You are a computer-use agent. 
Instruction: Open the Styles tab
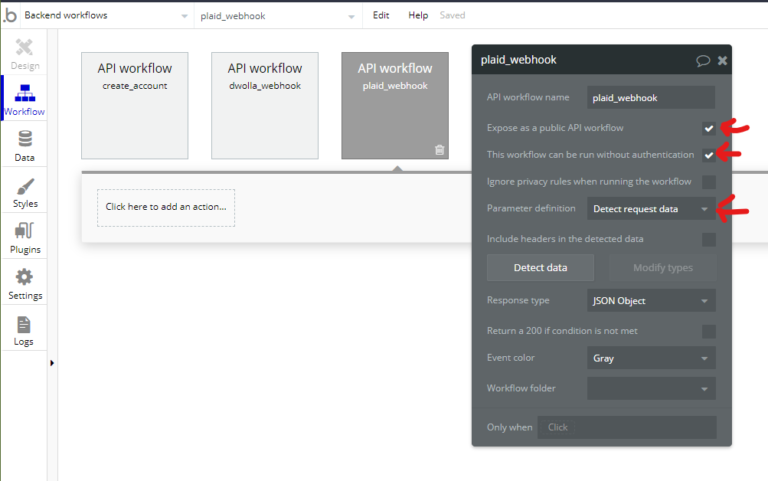tap(24, 192)
